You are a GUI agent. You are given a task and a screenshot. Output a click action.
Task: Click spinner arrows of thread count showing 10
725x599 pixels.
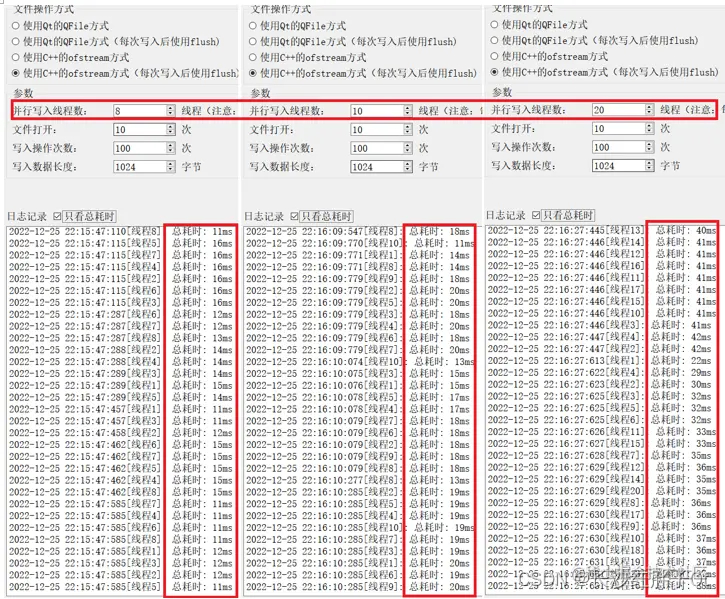tap(408, 111)
